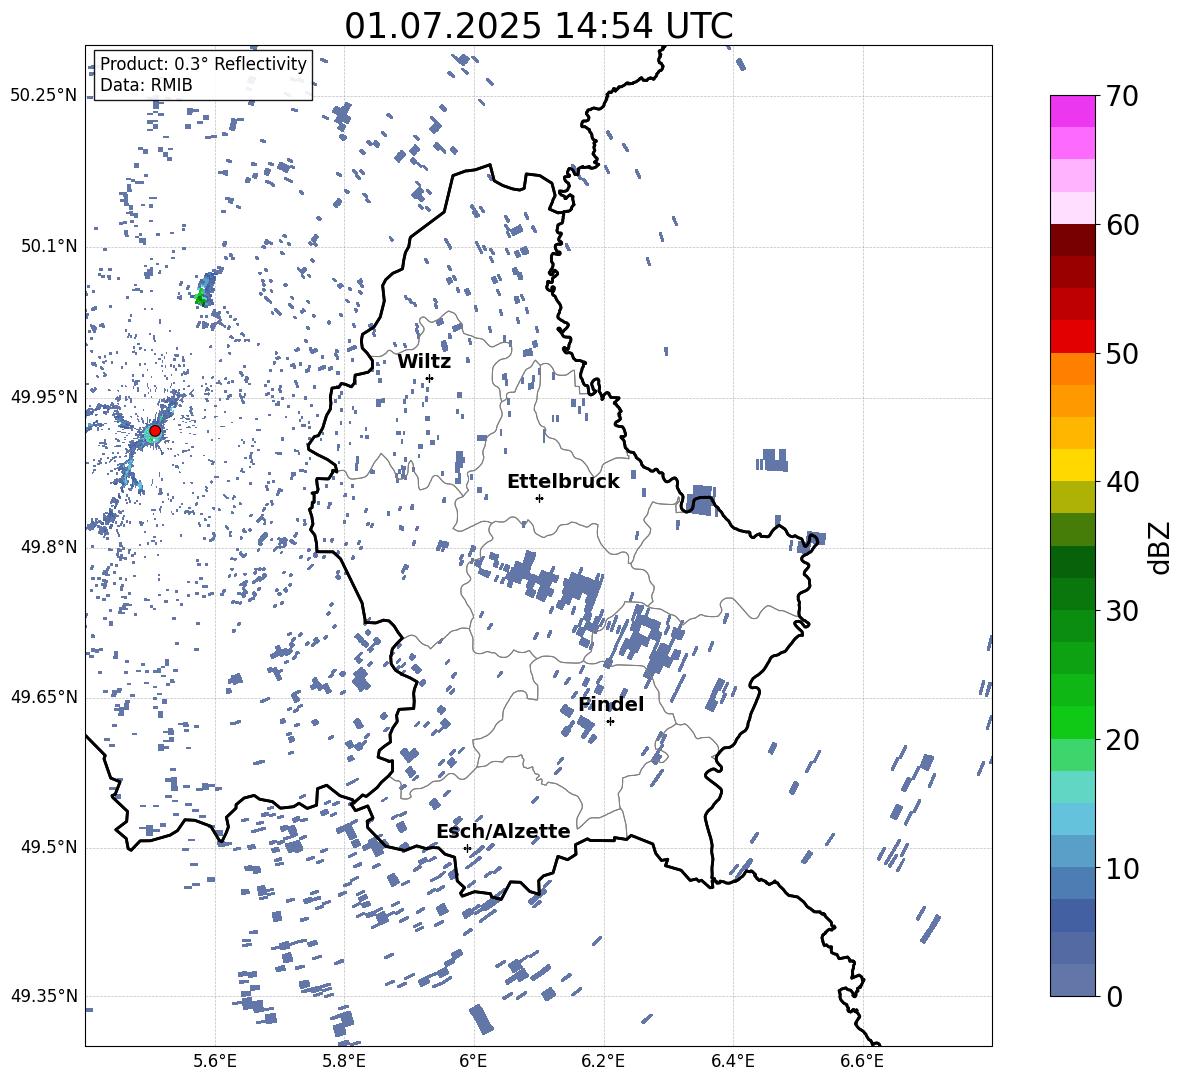
Task: Click the Data: RMIB text
Action: click(146, 85)
